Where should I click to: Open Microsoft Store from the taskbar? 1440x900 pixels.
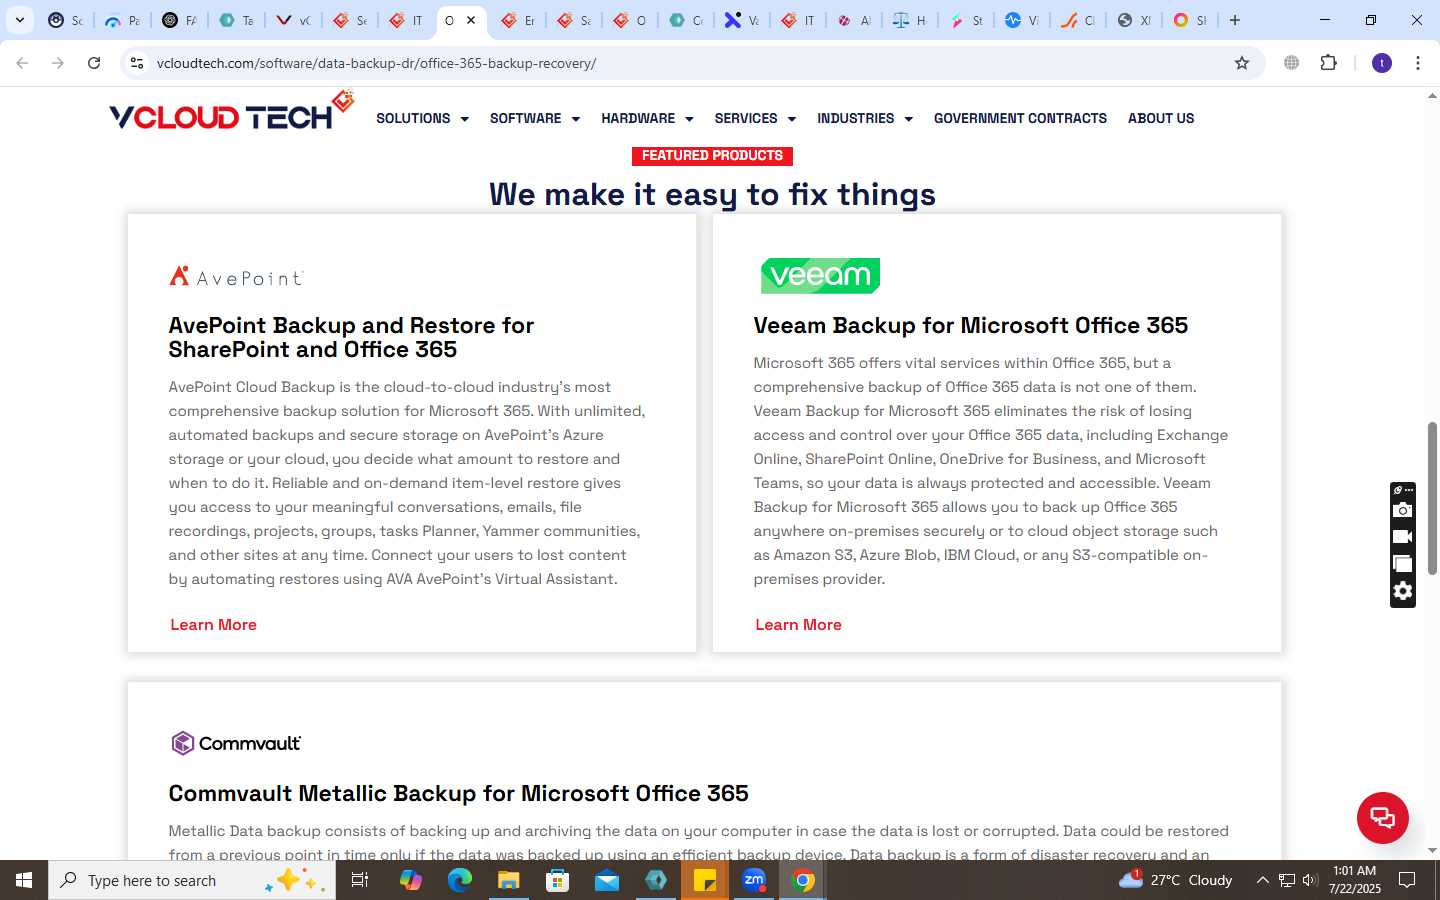point(557,880)
